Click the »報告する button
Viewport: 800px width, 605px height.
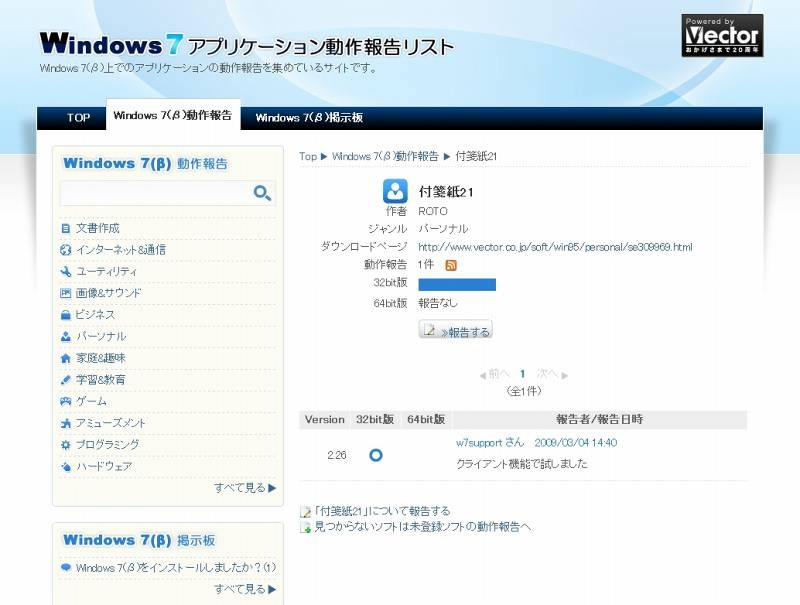pyautogui.click(x=455, y=330)
